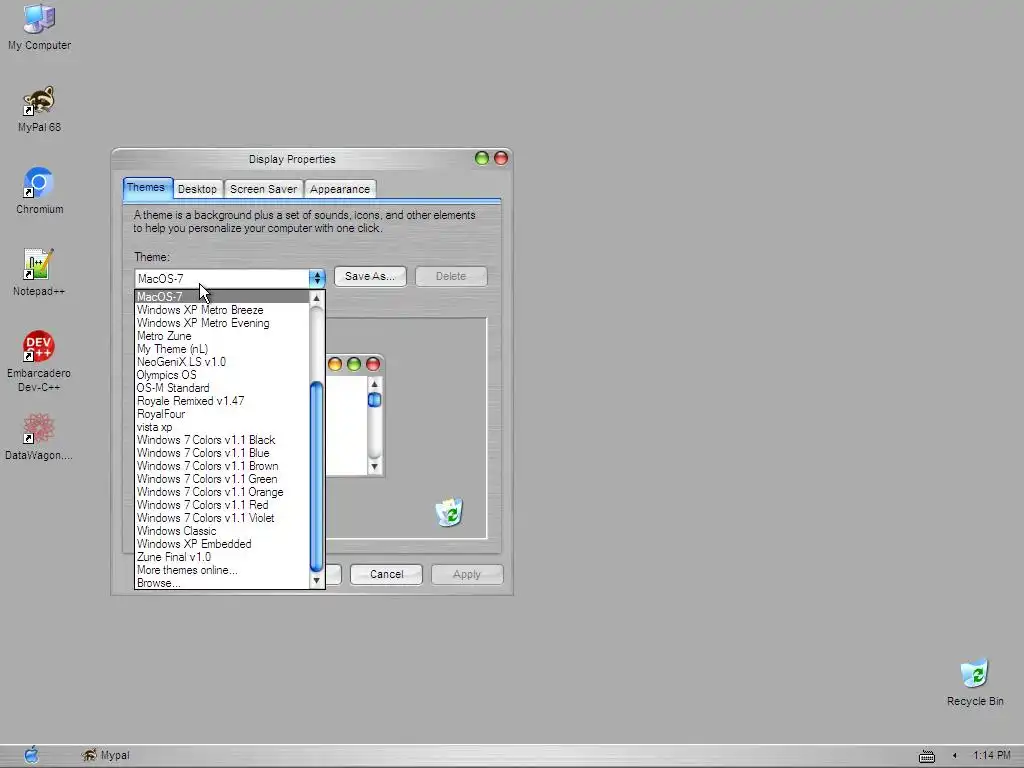Click the Delete button
The image size is (1024, 768).
pos(451,276)
